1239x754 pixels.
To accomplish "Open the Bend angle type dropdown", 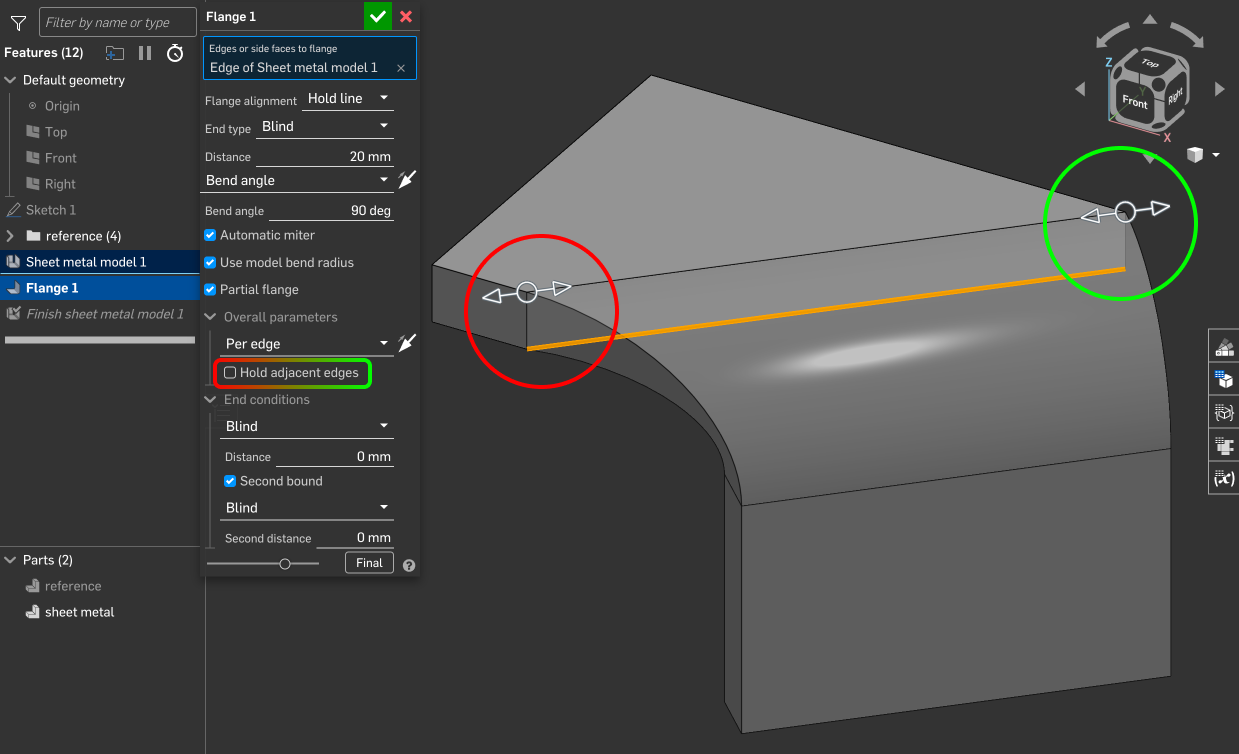I will (298, 181).
